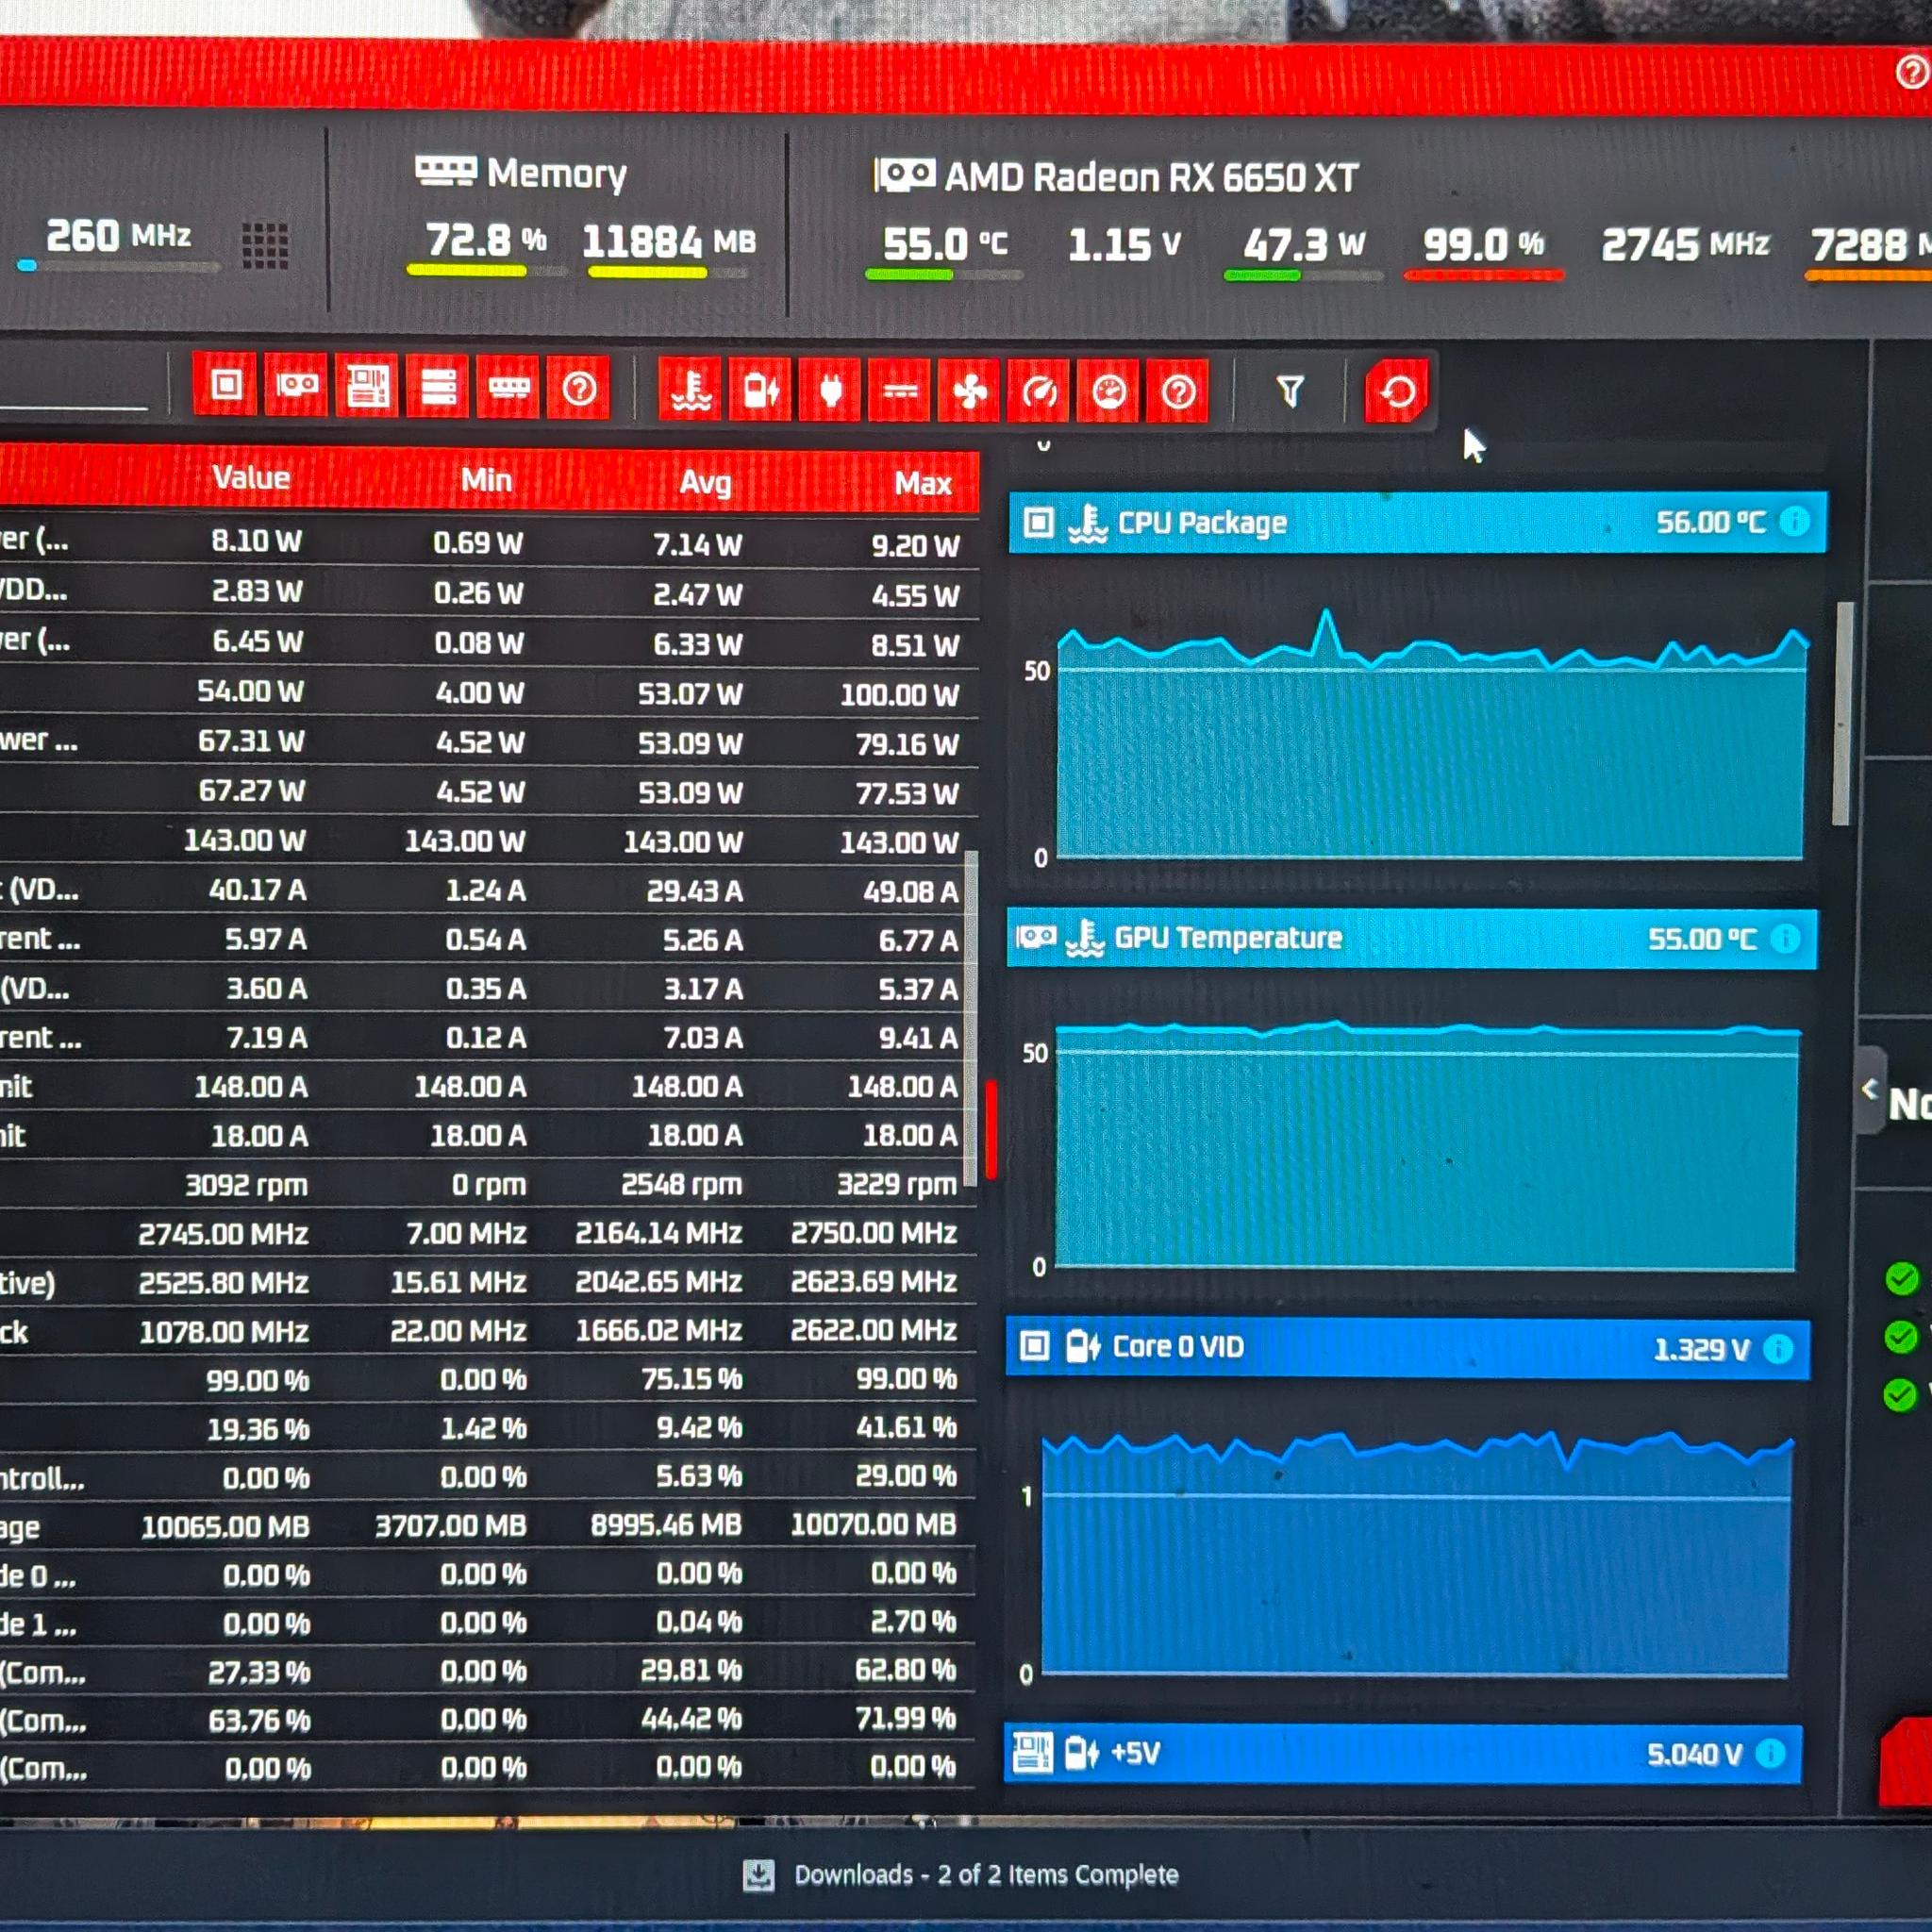The width and height of the screenshot is (1932, 1932).
Task: Click the info icon on GPU Temperature graph
Action: point(1785,938)
